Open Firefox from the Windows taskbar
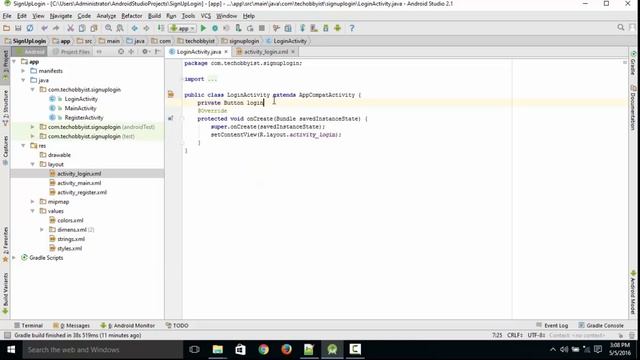Image resolution: width=640 pixels, height=360 pixels. click(x=287, y=349)
